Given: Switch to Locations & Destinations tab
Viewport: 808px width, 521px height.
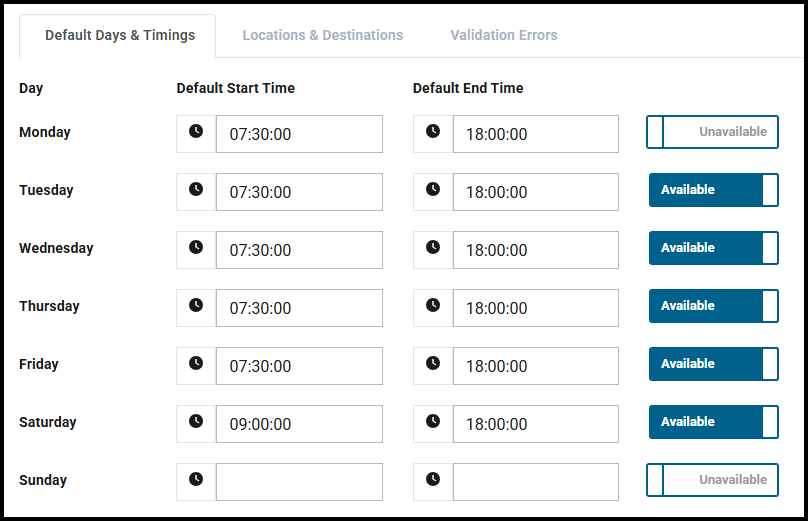Looking at the screenshot, I should coord(322,35).
